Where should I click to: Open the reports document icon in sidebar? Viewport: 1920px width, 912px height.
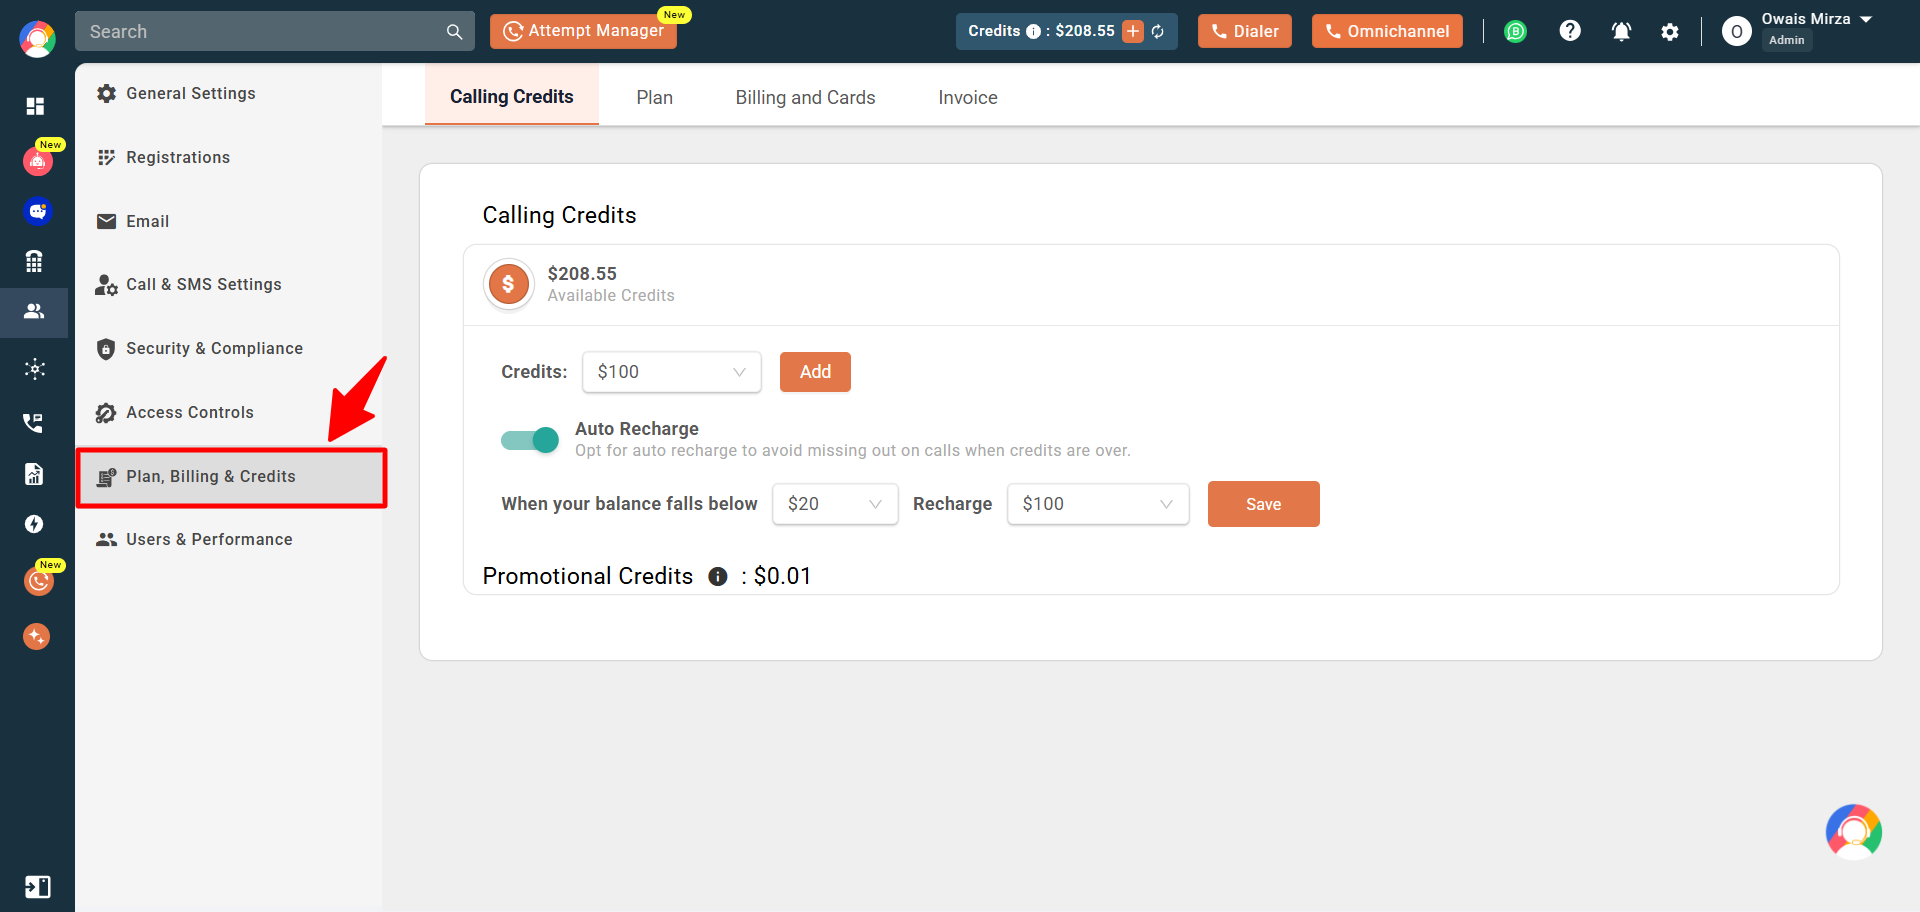(x=34, y=473)
